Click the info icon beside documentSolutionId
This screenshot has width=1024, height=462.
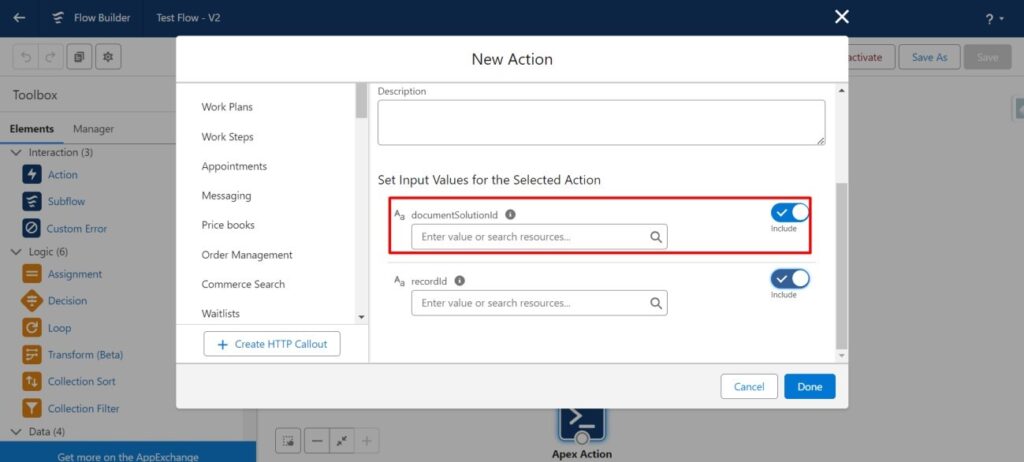tap(510, 215)
